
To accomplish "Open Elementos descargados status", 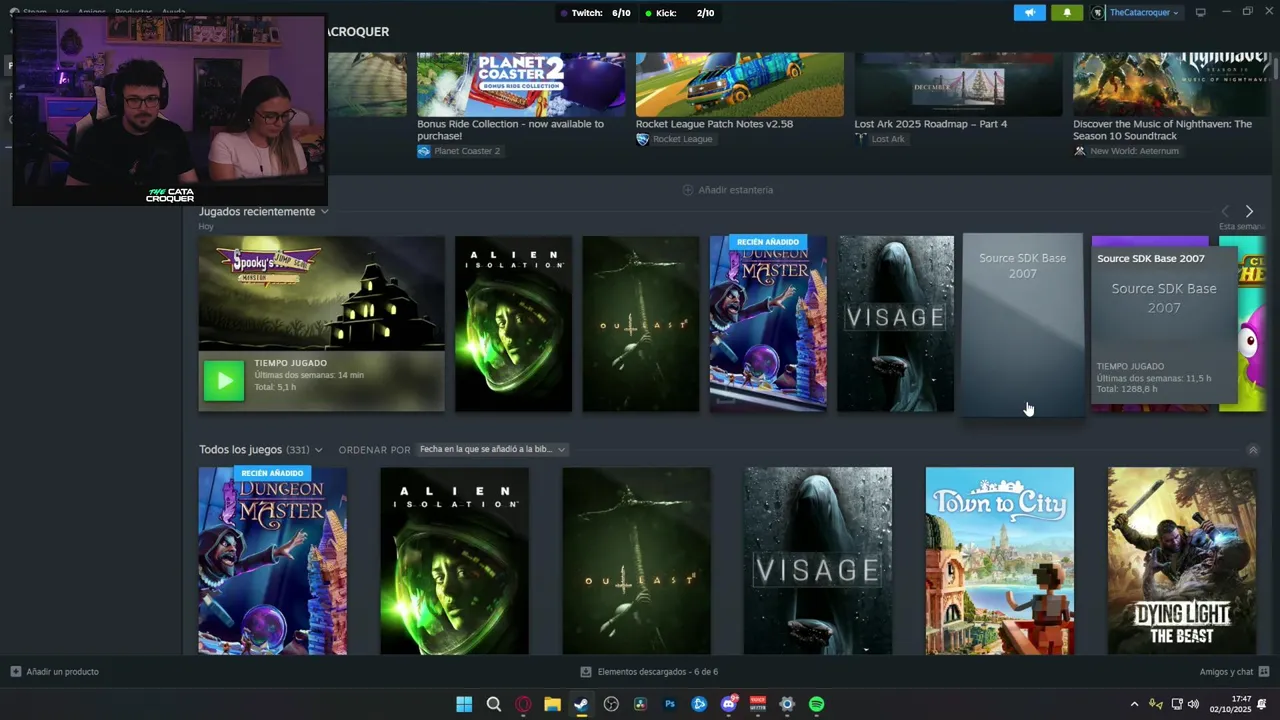I will pos(658,672).
